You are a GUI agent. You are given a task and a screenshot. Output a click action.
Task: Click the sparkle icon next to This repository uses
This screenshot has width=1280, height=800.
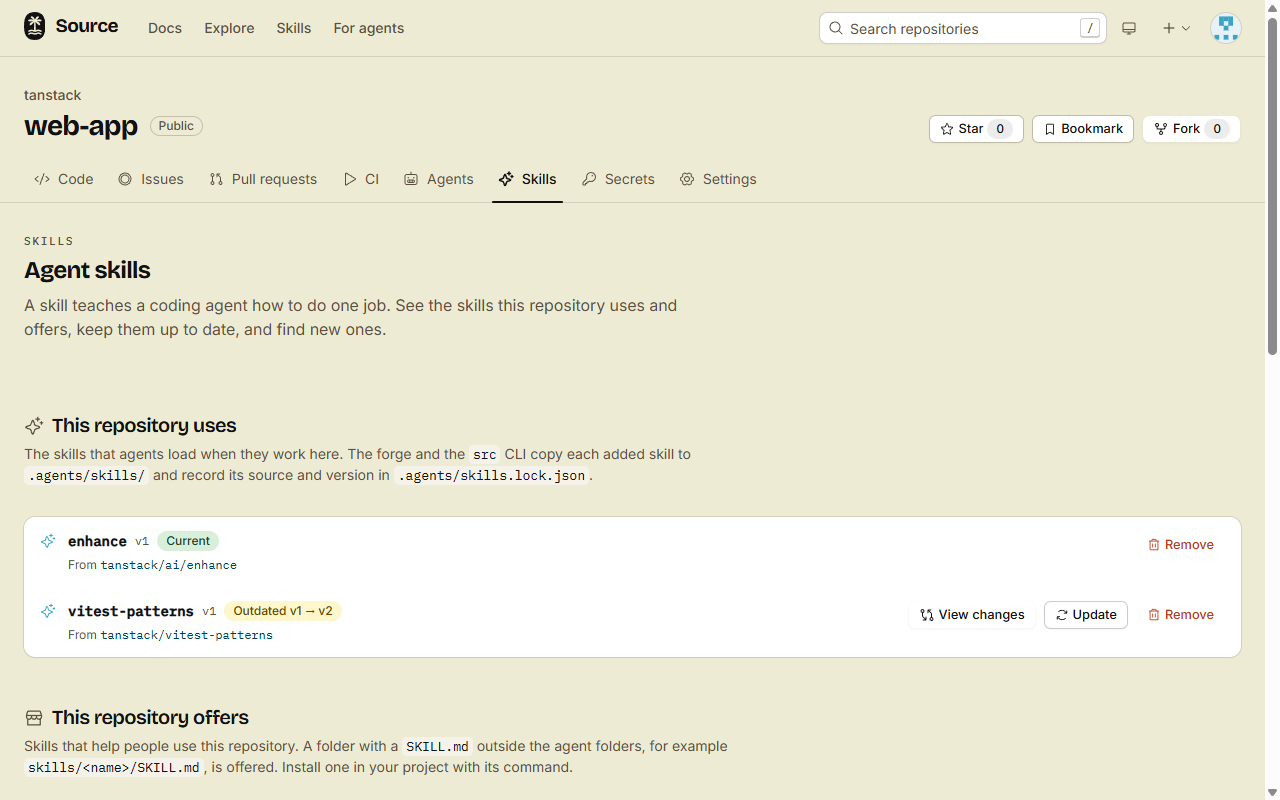pyautogui.click(x=34, y=426)
